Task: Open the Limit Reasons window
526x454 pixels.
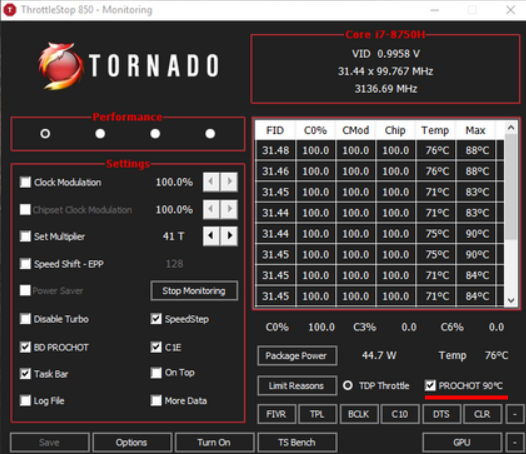Action: (x=297, y=386)
